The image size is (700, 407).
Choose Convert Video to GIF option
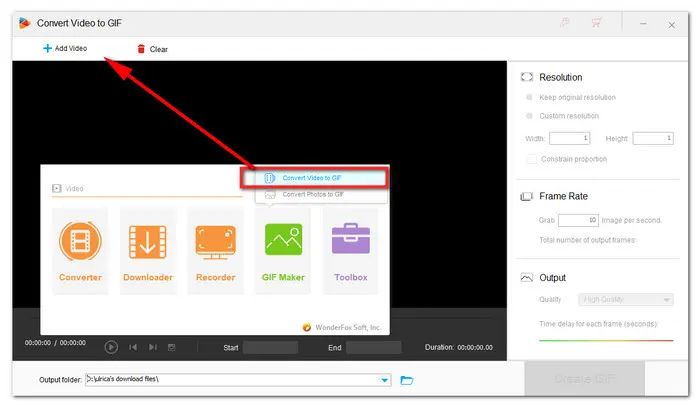tap(314, 178)
